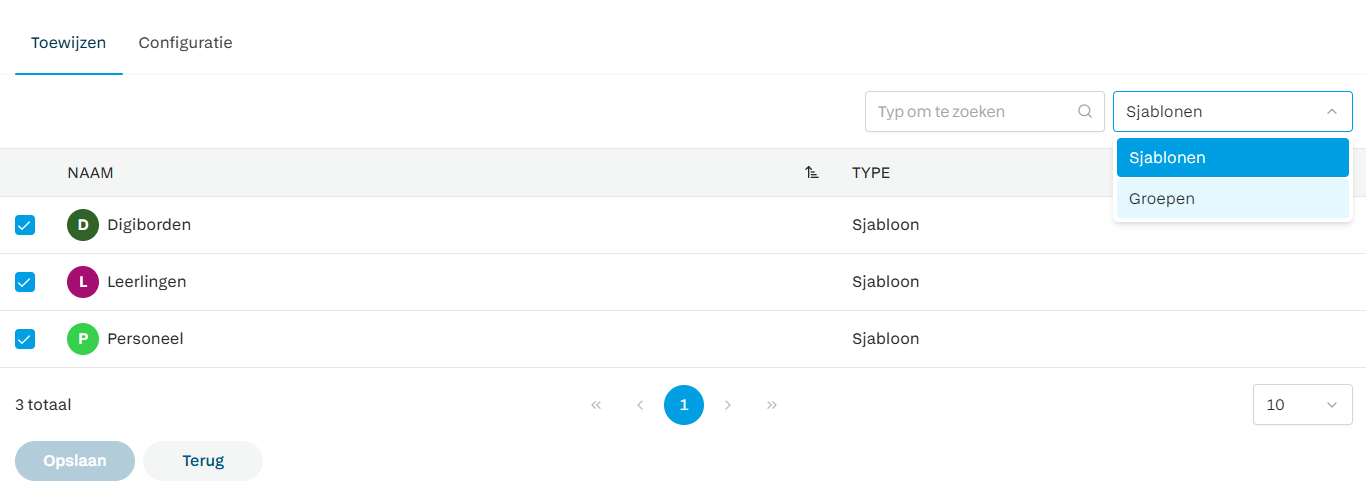Switch to the Configuratie tab

185,43
